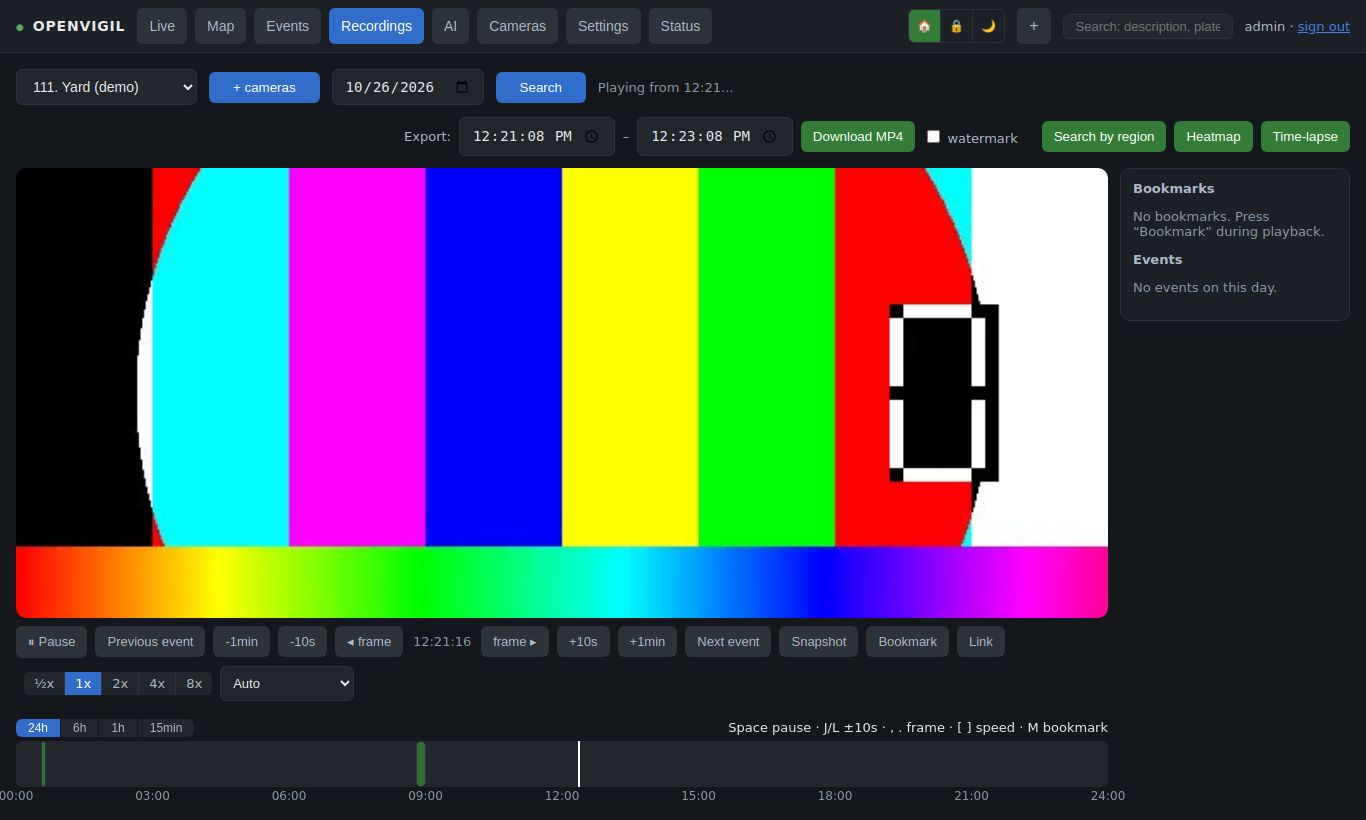This screenshot has width=1366, height=820.
Task: Enable the watermark checkbox
Action: tap(933, 136)
